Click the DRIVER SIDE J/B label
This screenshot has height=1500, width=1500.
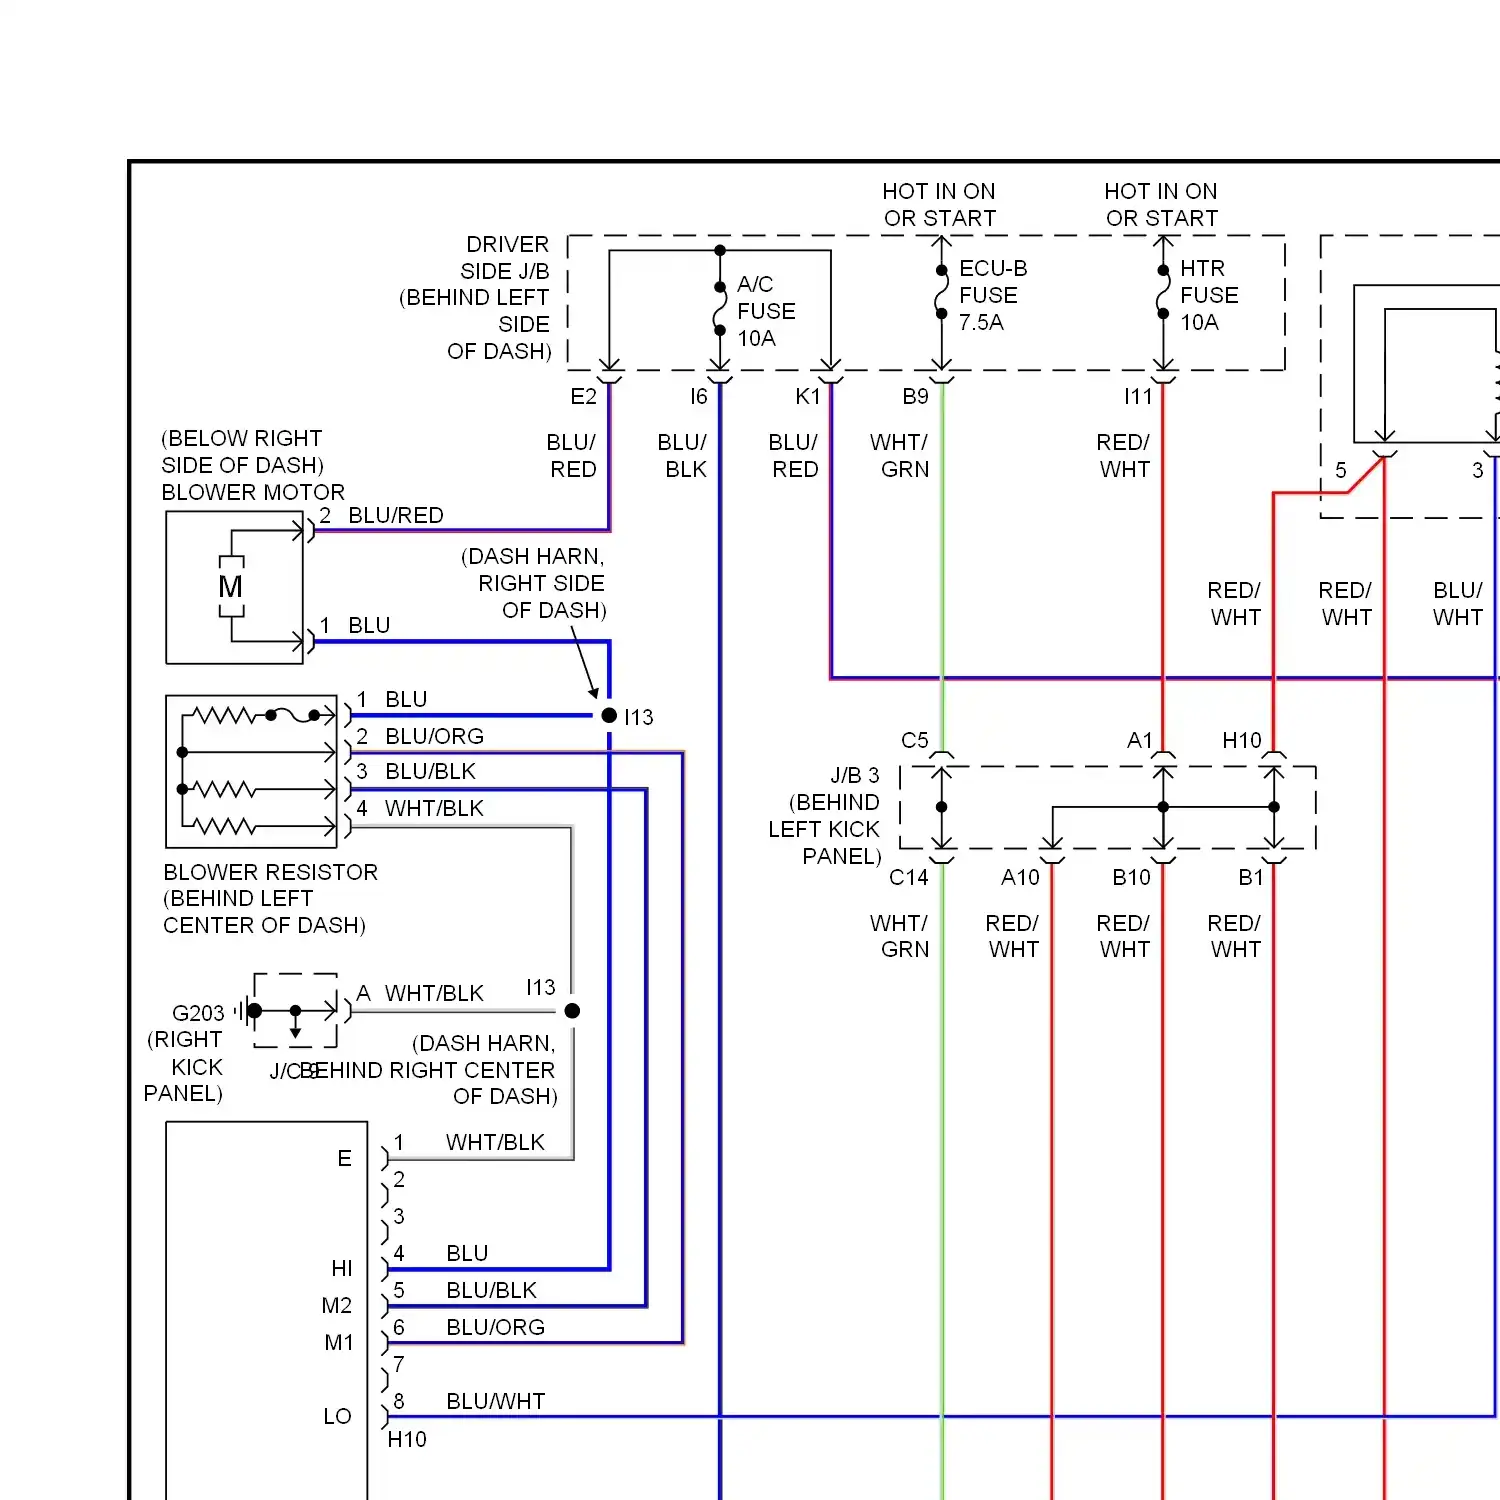coord(476,298)
